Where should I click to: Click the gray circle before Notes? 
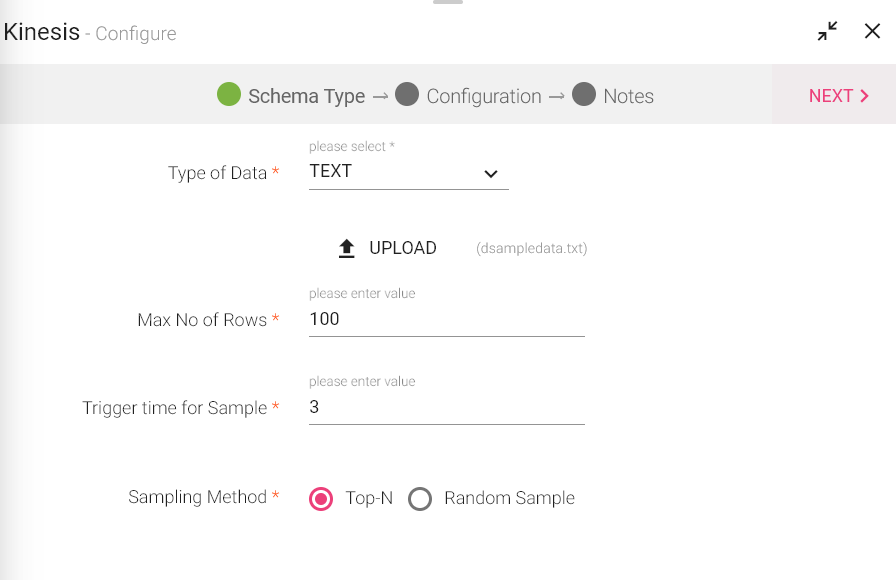(584, 95)
